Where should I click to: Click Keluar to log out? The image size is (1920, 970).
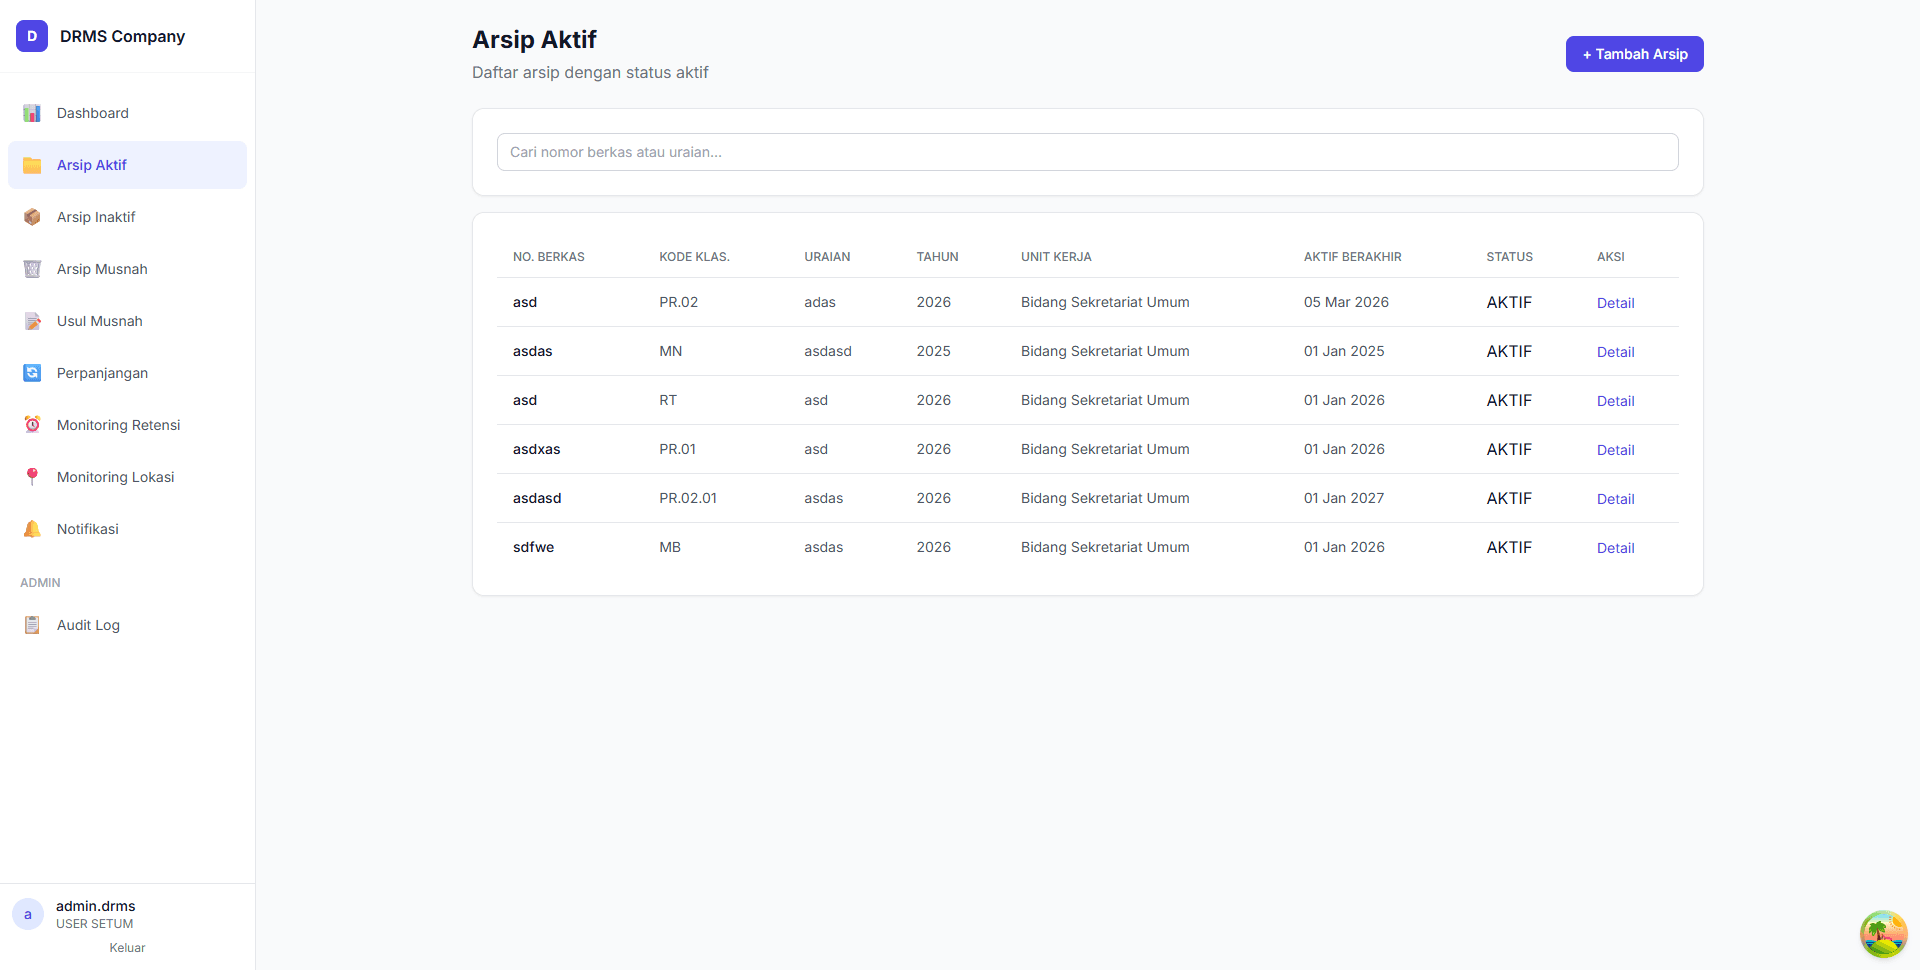point(127,948)
